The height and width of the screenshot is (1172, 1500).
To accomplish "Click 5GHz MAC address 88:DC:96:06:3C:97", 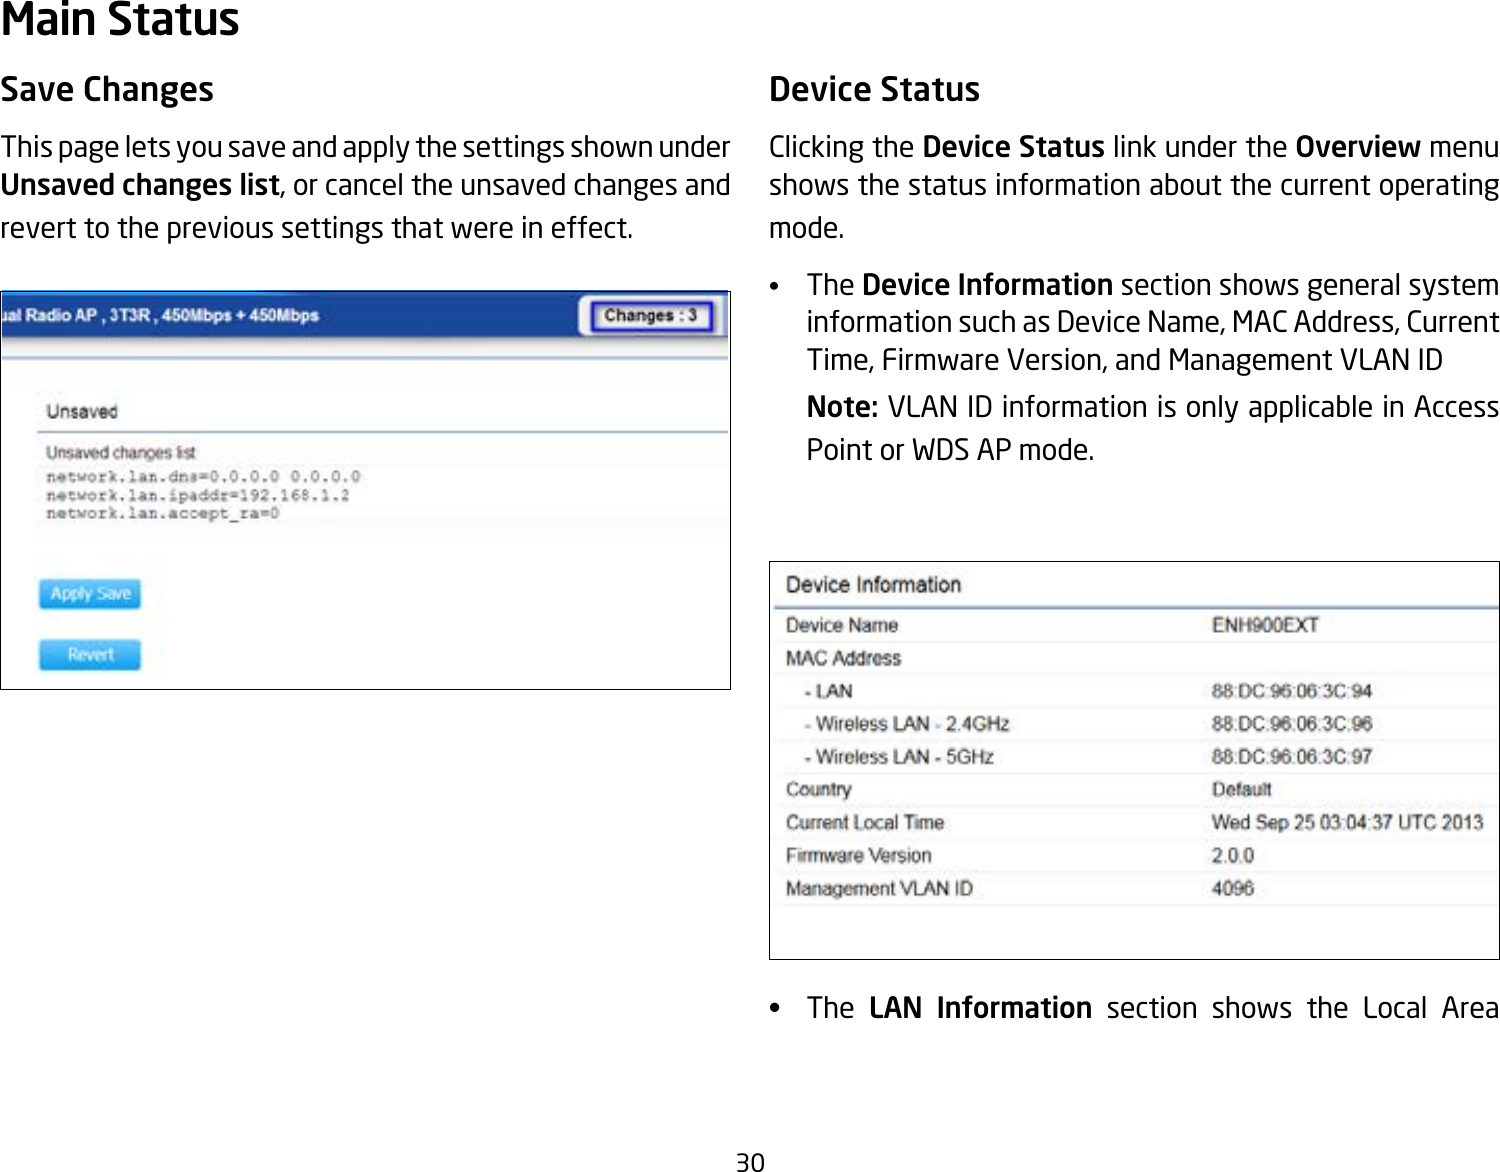I will [x=1291, y=757].
